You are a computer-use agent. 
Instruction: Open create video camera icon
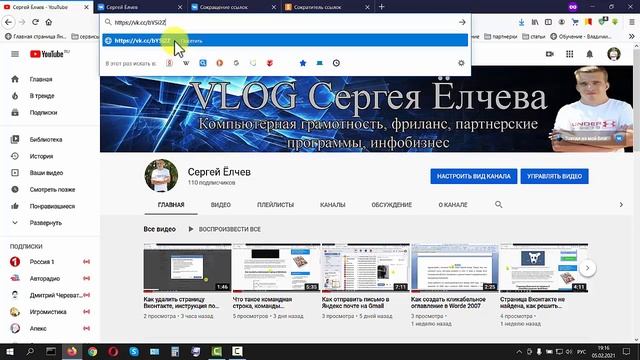point(550,54)
